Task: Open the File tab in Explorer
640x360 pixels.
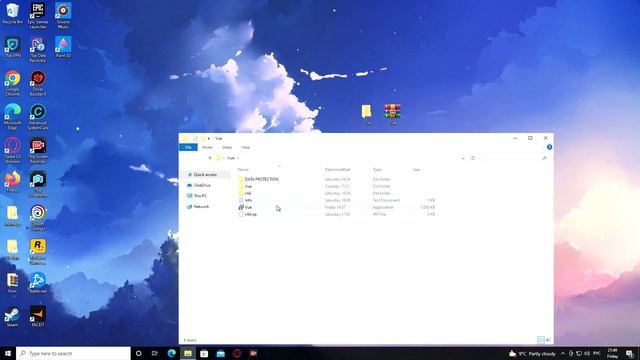Action: [x=188, y=147]
